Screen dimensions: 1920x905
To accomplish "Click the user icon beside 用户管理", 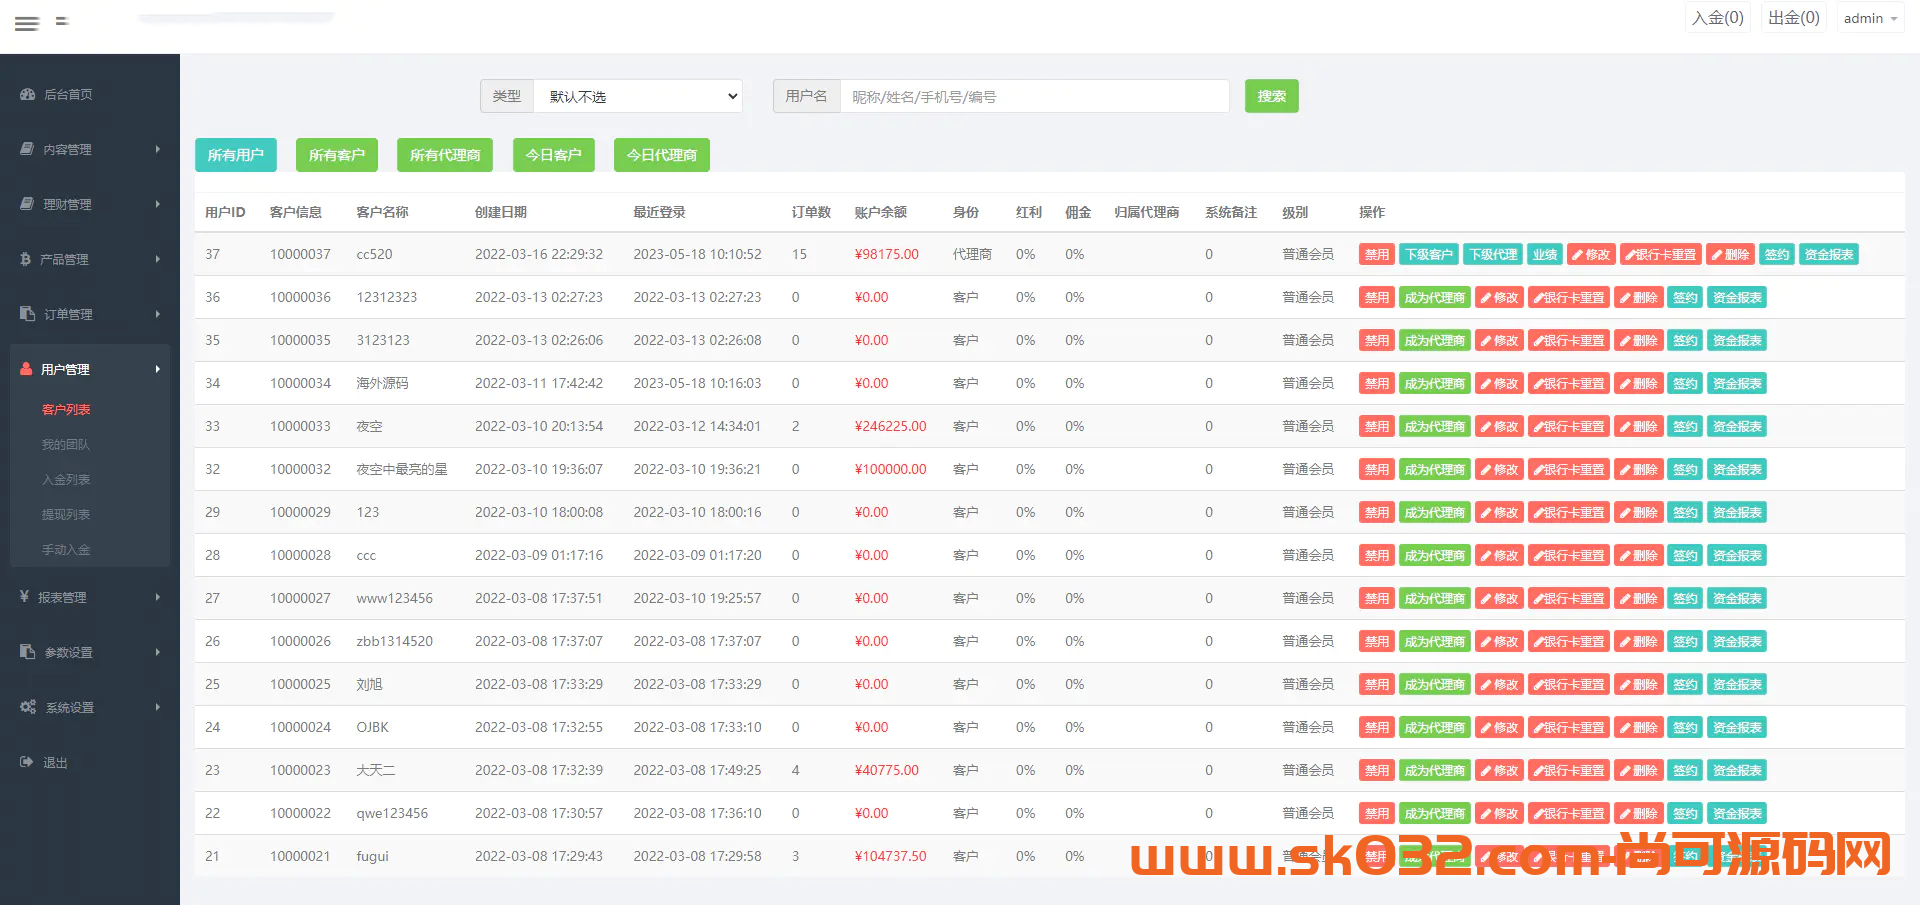I will (x=26, y=369).
